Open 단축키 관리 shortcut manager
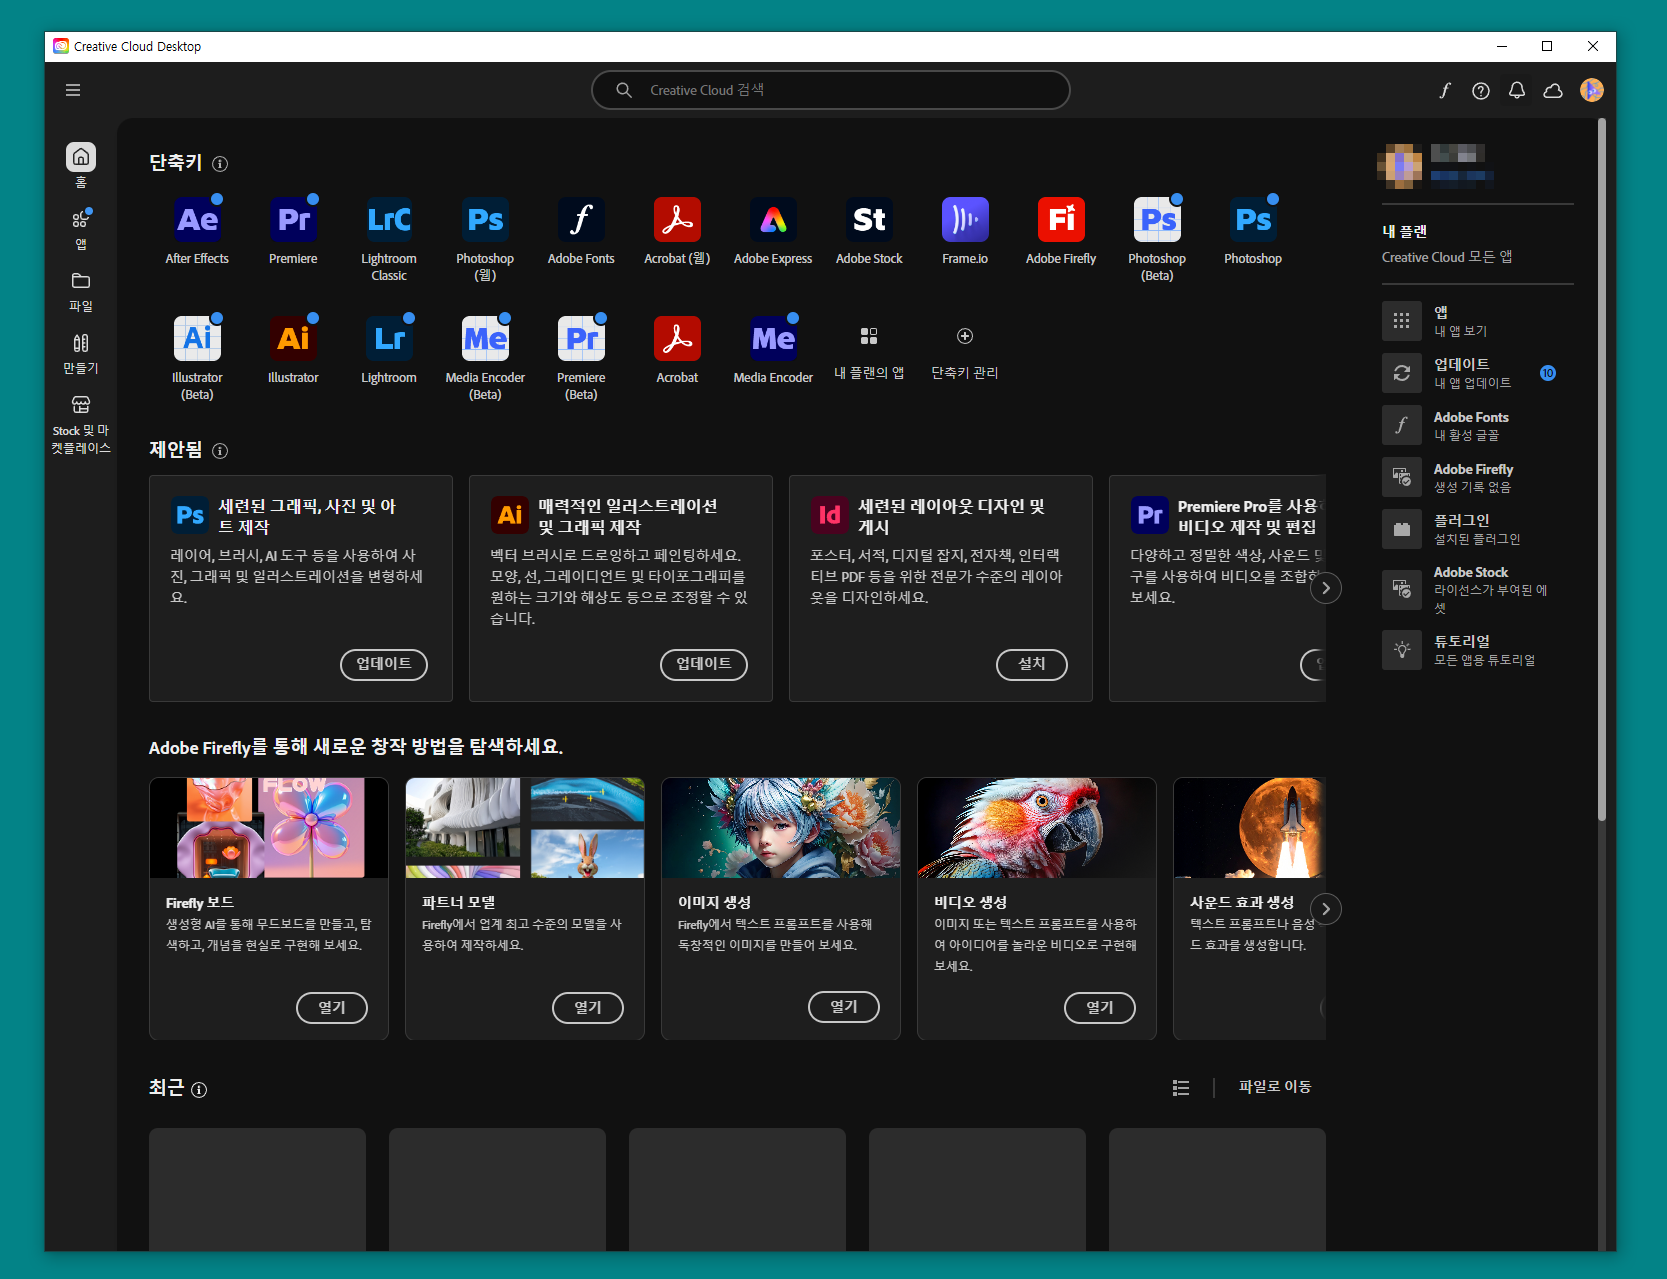Screen dimensions: 1667x1279 pyautogui.click(x=965, y=352)
